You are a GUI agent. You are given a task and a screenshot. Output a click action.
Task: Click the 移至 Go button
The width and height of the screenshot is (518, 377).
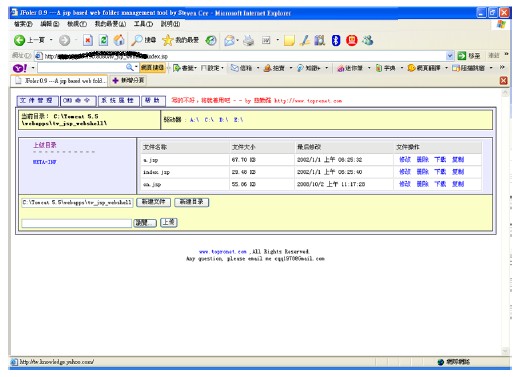(469, 56)
